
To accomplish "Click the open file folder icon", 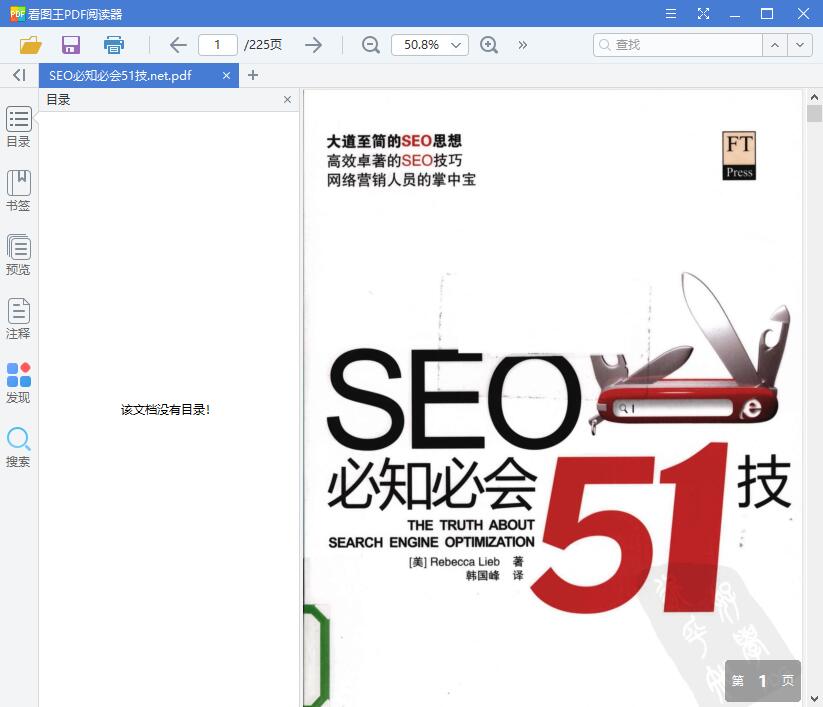I will pos(29,45).
